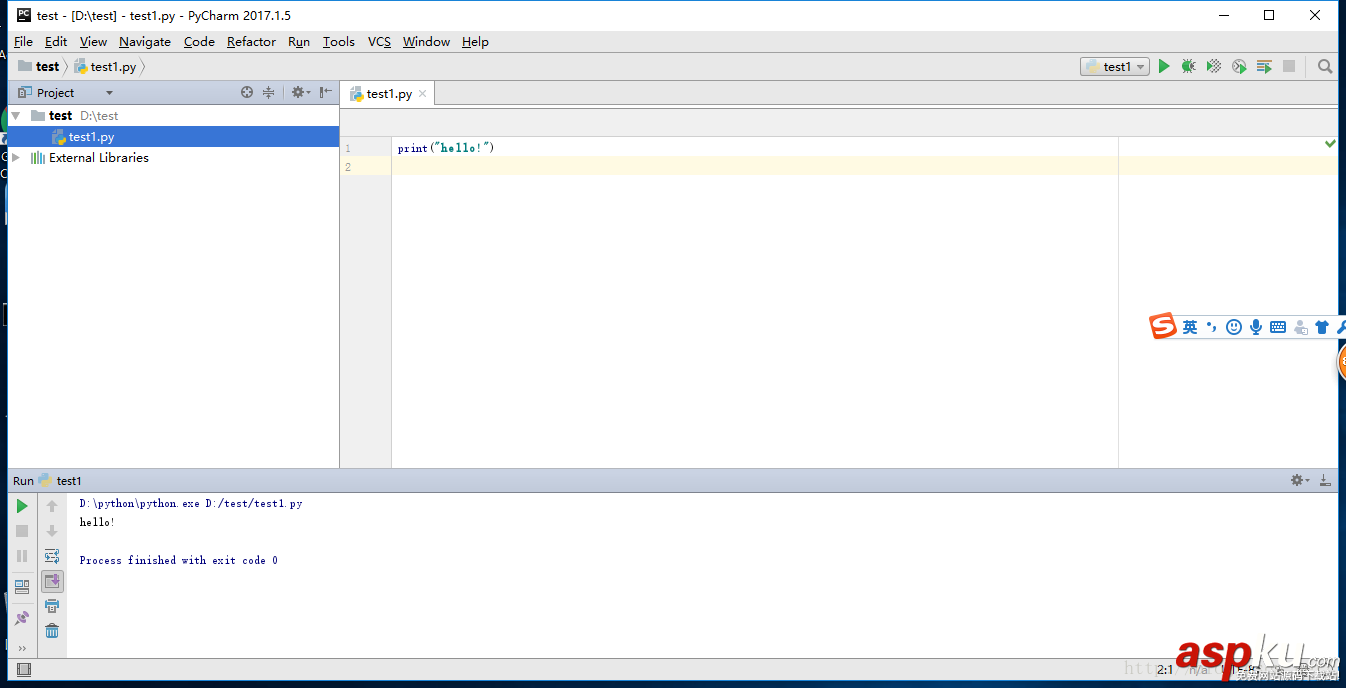Run test1 with the green toolbar arrow
The width and height of the screenshot is (1346, 688).
click(x=1163, y=66)
